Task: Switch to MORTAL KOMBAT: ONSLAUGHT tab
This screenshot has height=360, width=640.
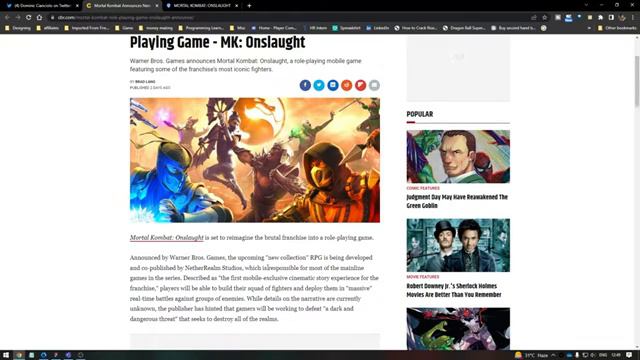Action: (202, 6)
